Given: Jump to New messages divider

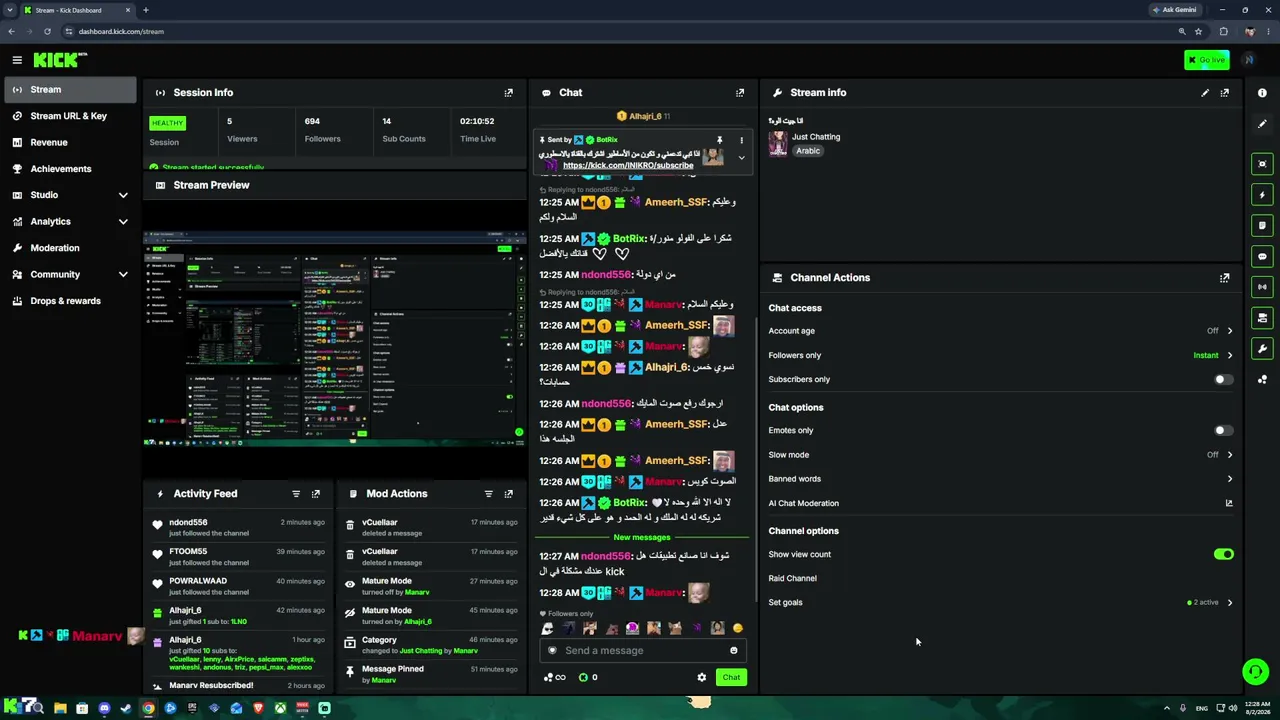Looking at the screenshot, I should (x=642, y=538).
